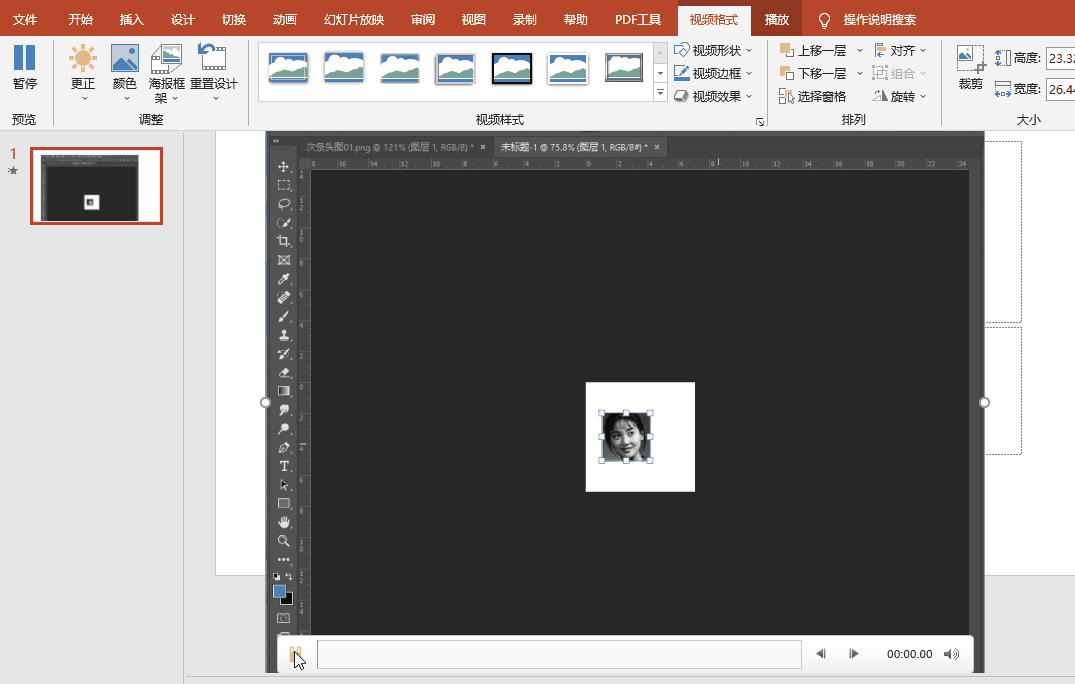The height and width of the screenshot is (684, 1075).
Task: Switch to the 播放 playback tab
Action: [x=777, y=19]
